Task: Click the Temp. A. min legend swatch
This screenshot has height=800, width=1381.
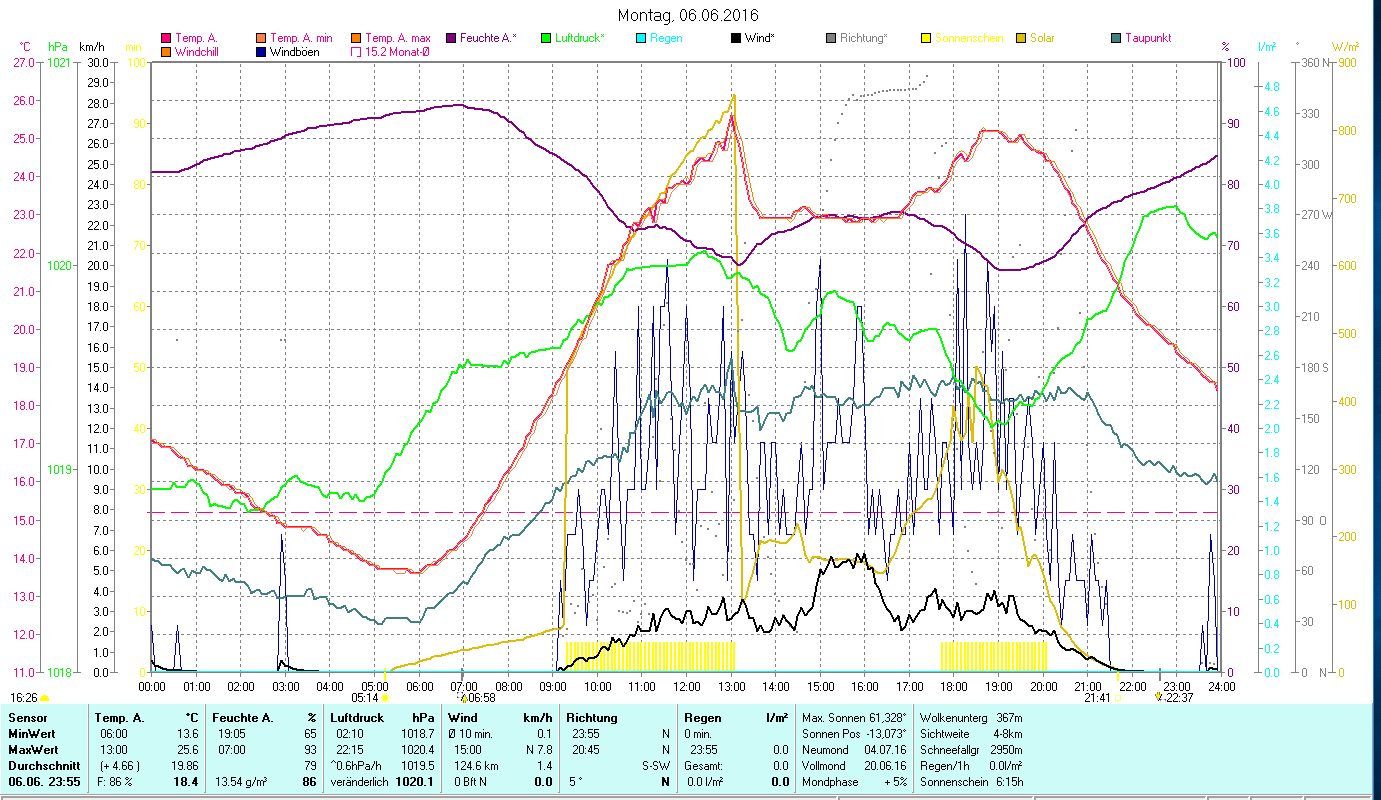Action: (262, 39)
